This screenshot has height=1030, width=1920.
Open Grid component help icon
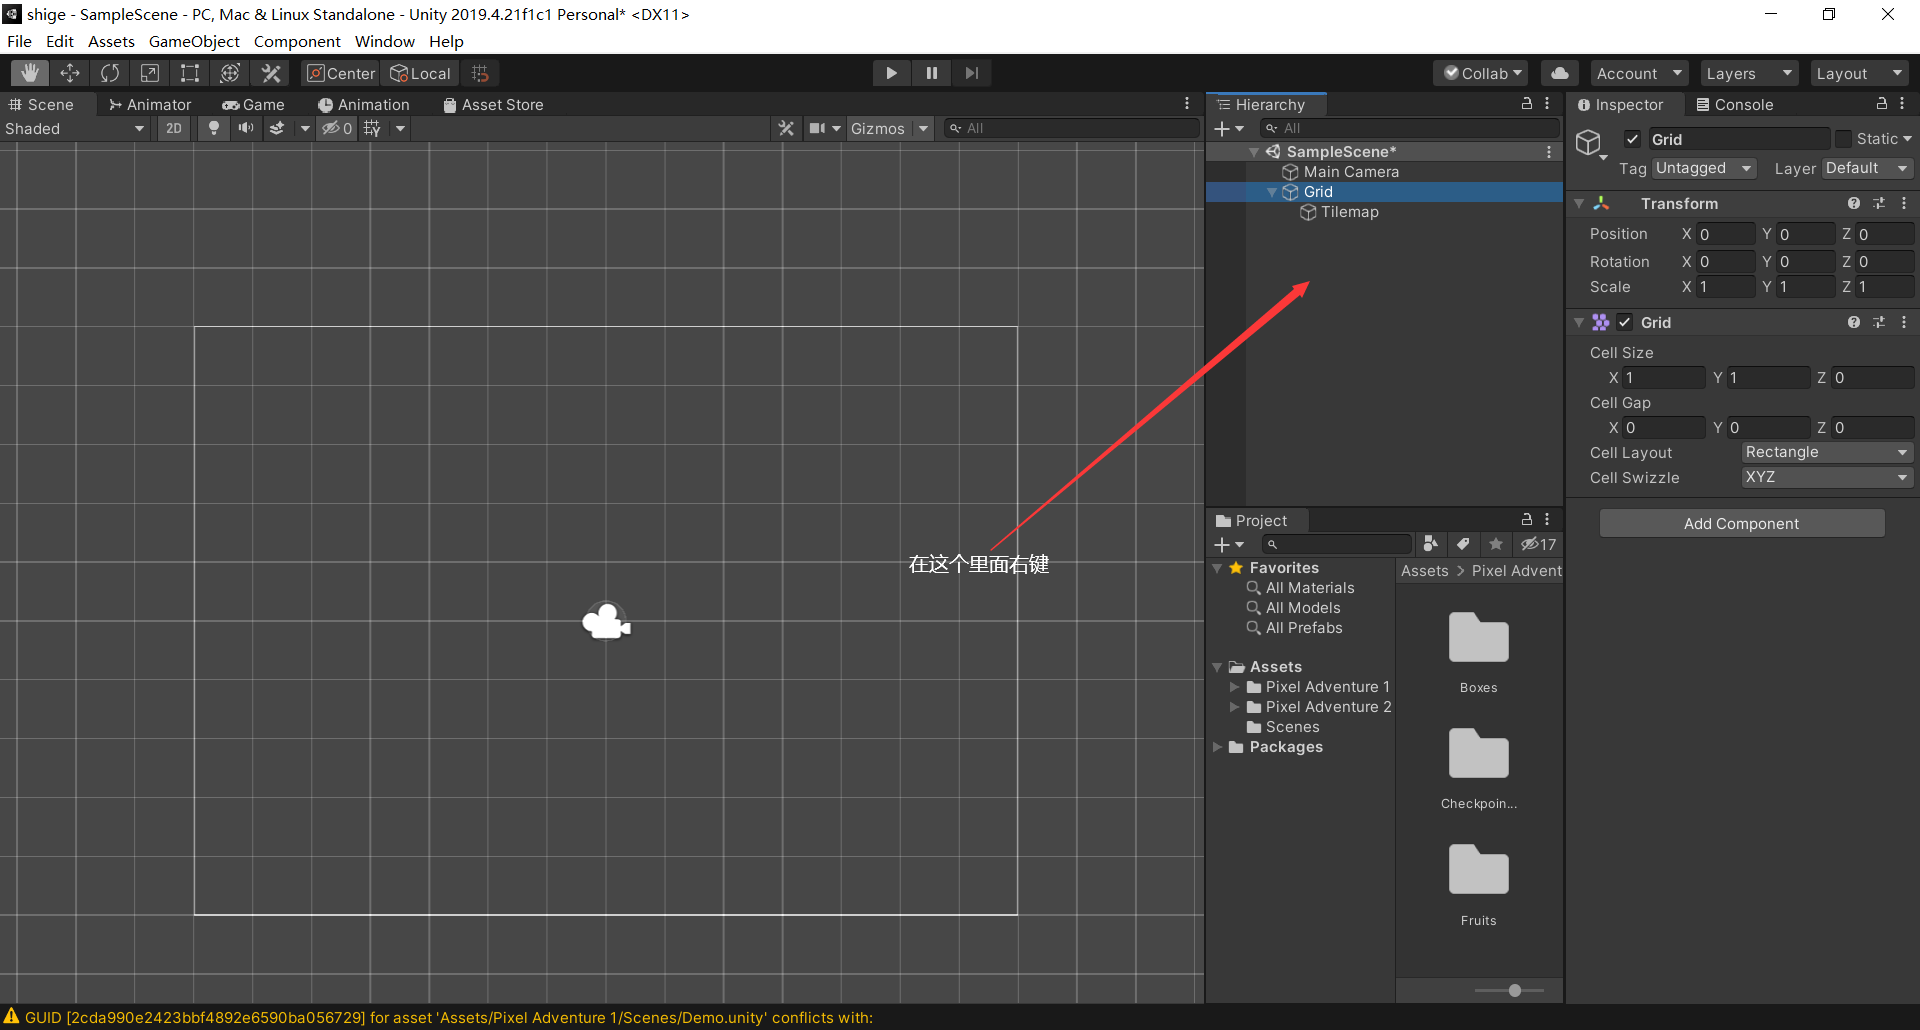1853,322
